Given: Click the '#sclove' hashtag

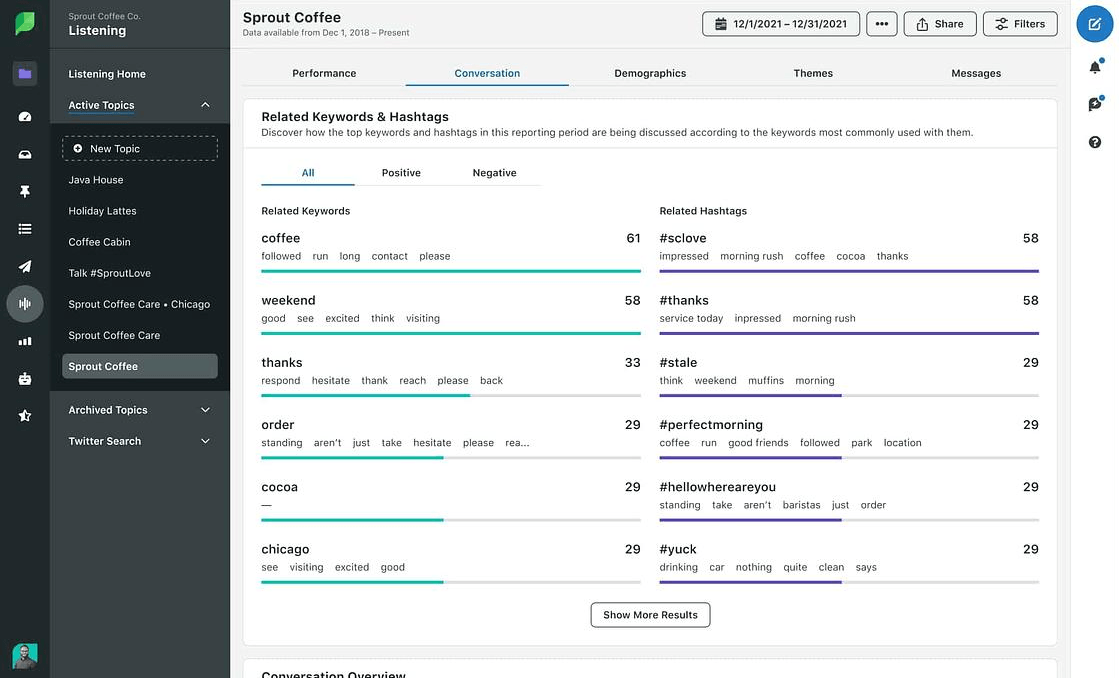Looking at the screenshot, I should pyautogui.click(x=683, y=238).
